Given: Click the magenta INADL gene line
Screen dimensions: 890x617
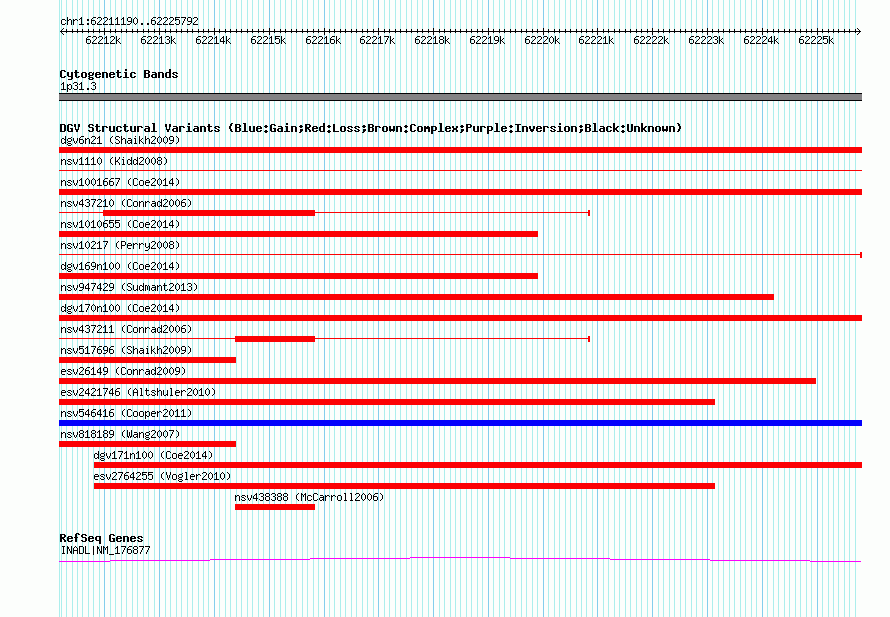Looking at the screenshot, I should [460, 560].
